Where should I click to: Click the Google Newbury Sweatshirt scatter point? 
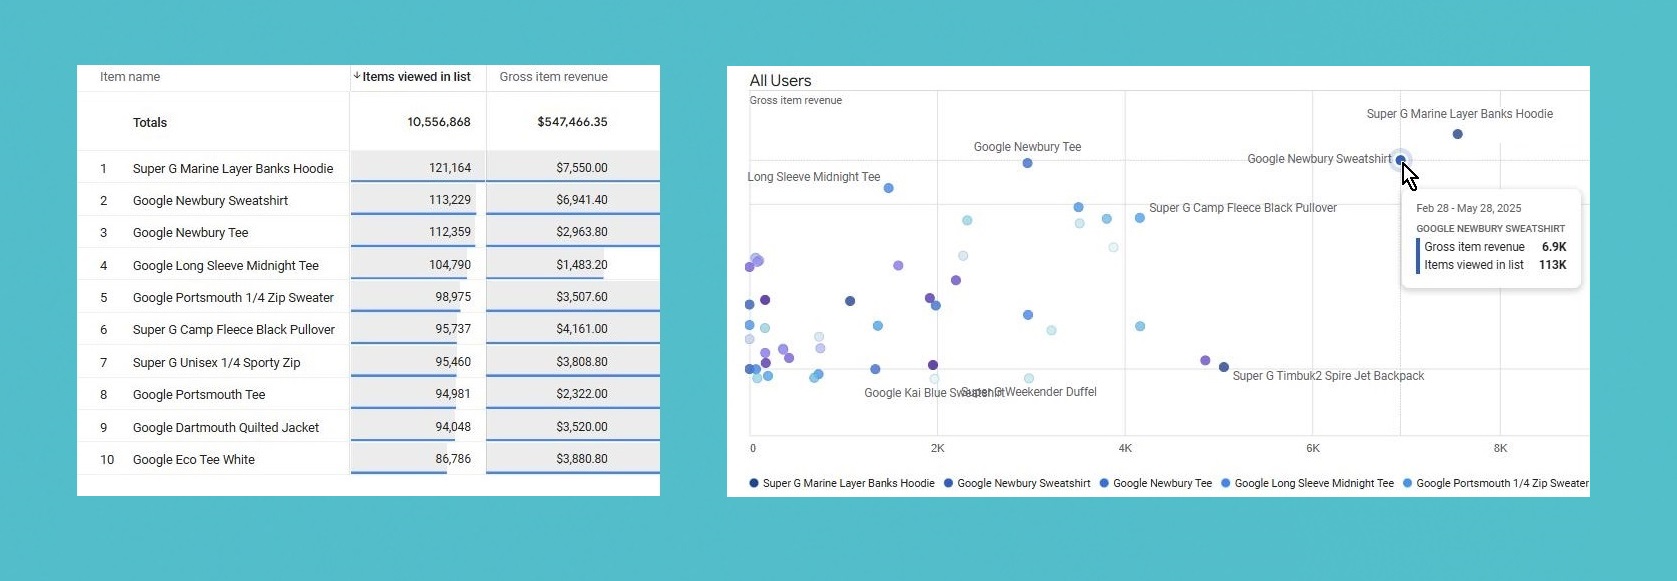click(1400, 160)
